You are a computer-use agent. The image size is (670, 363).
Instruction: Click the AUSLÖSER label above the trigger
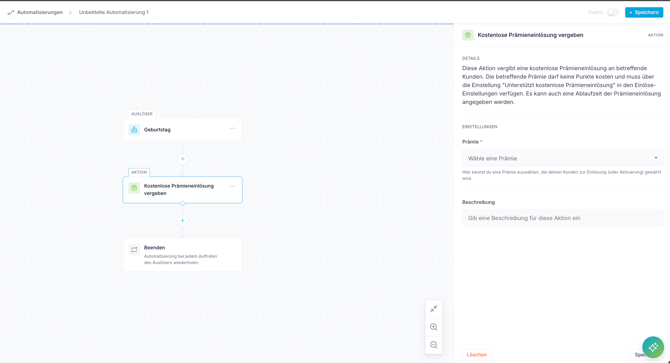142,114
